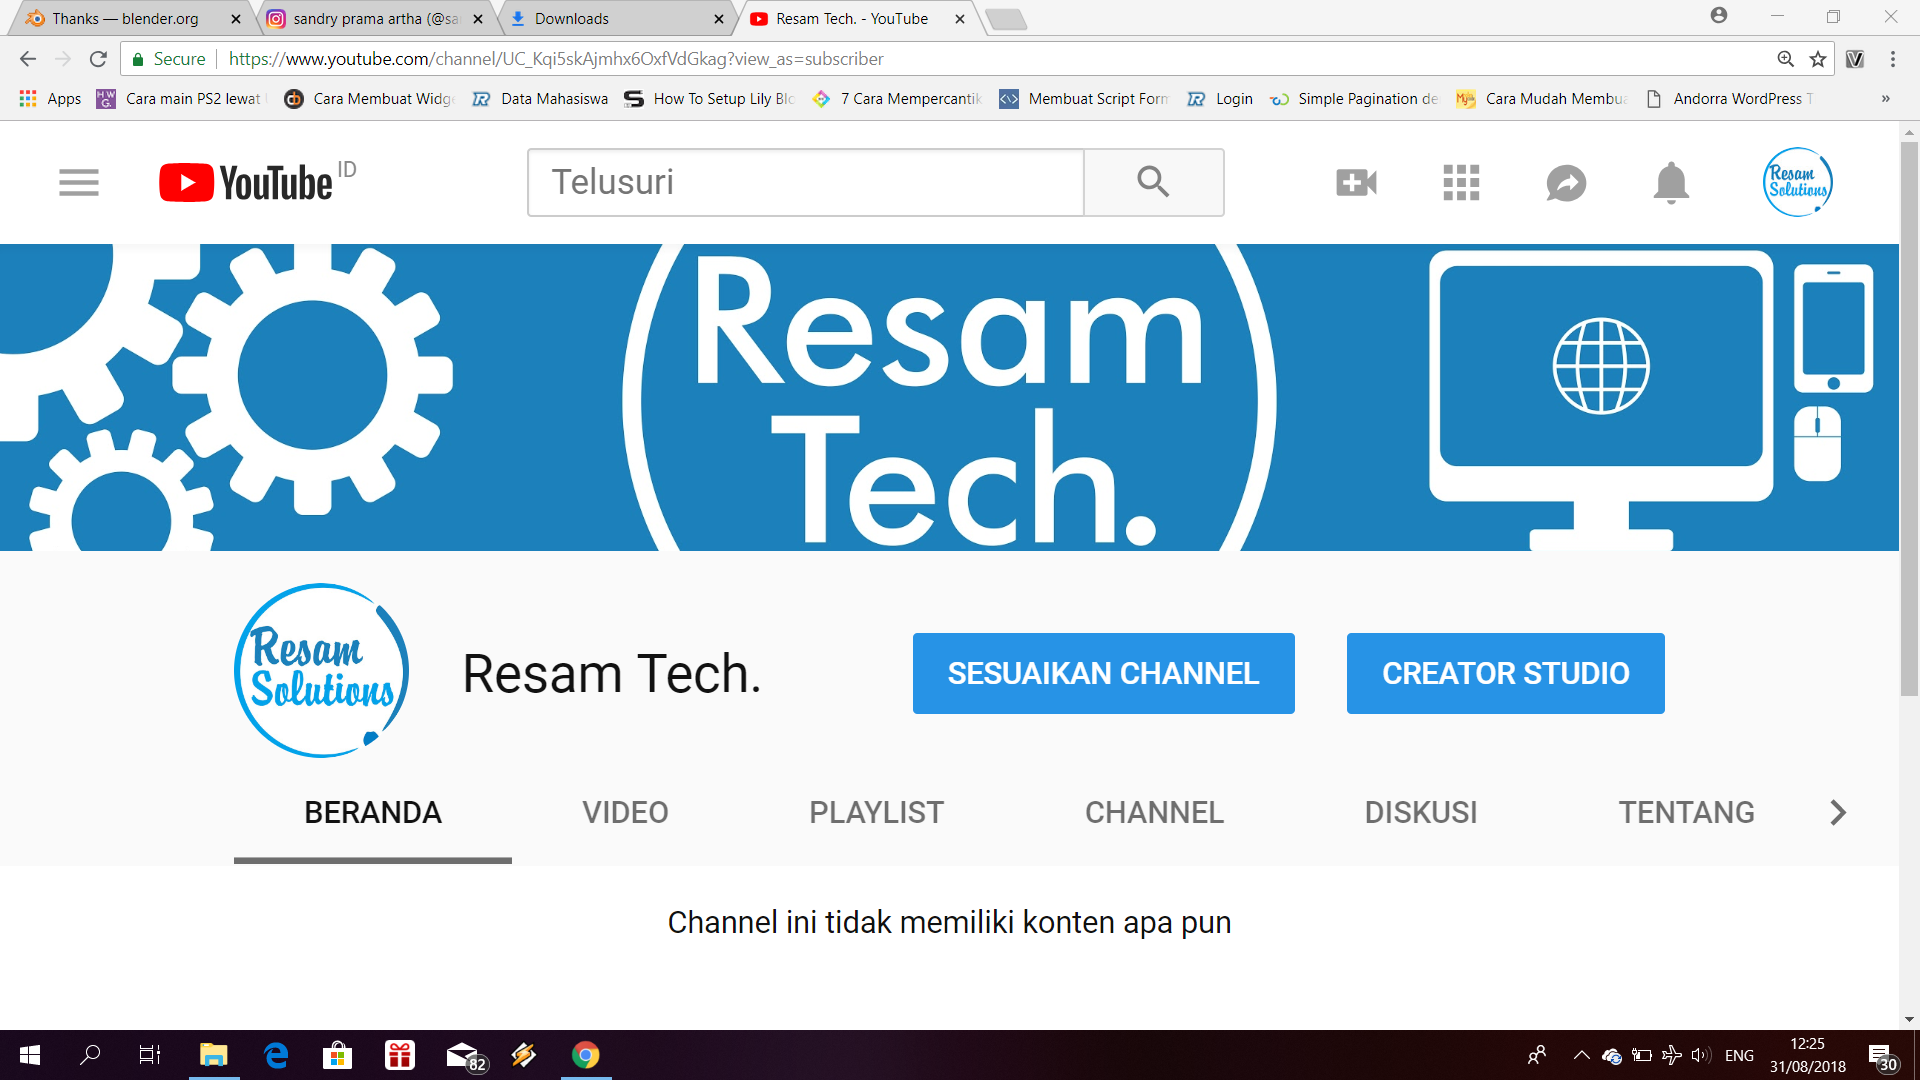Open the Login bookmark
This screenshot has height=1080, width=1920.
[1220, 98]
